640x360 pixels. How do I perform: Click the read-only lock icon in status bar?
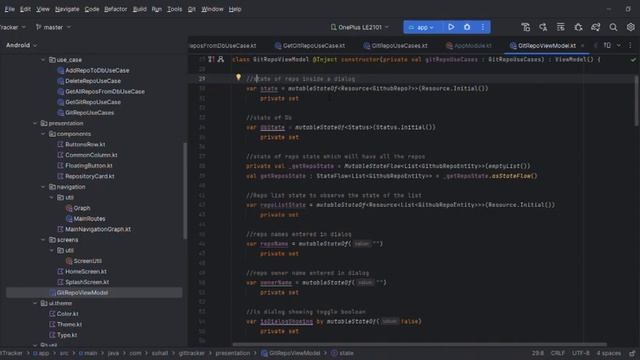pyautogui.click(x=632, y=353)
